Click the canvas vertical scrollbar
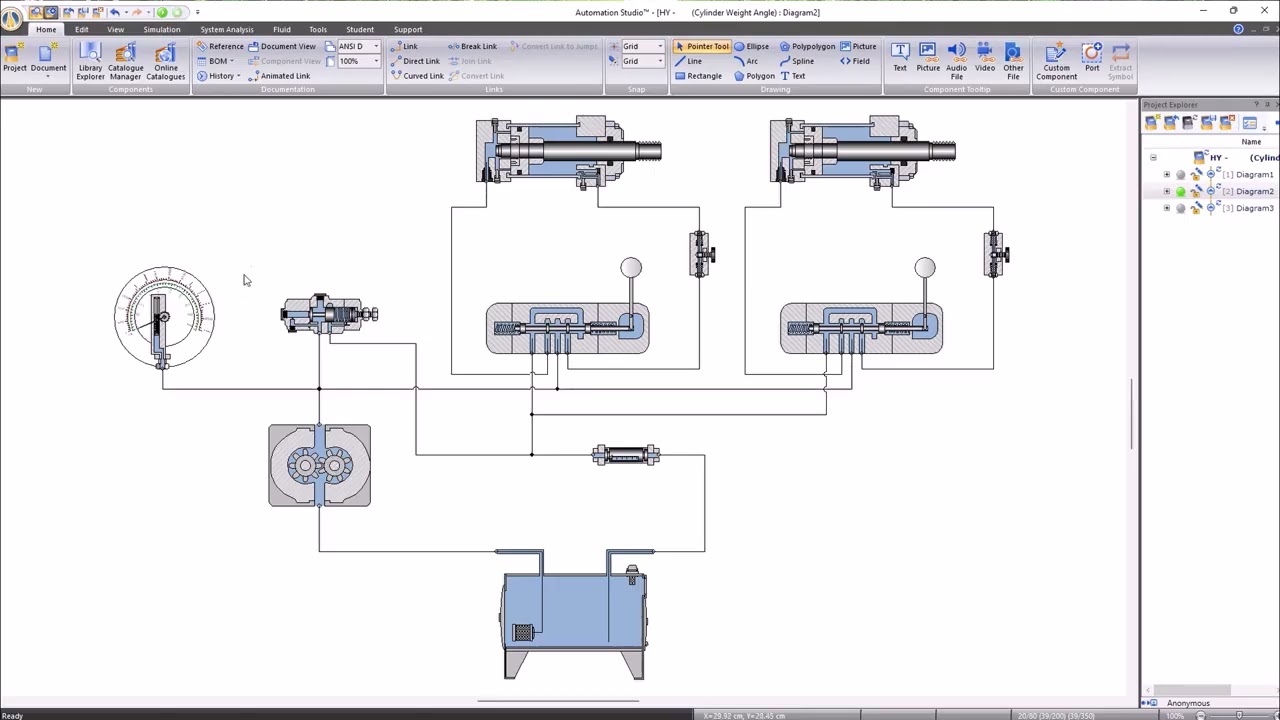Image resolution: width=1280 pixels, height=720 pixels. point(1132,414)
